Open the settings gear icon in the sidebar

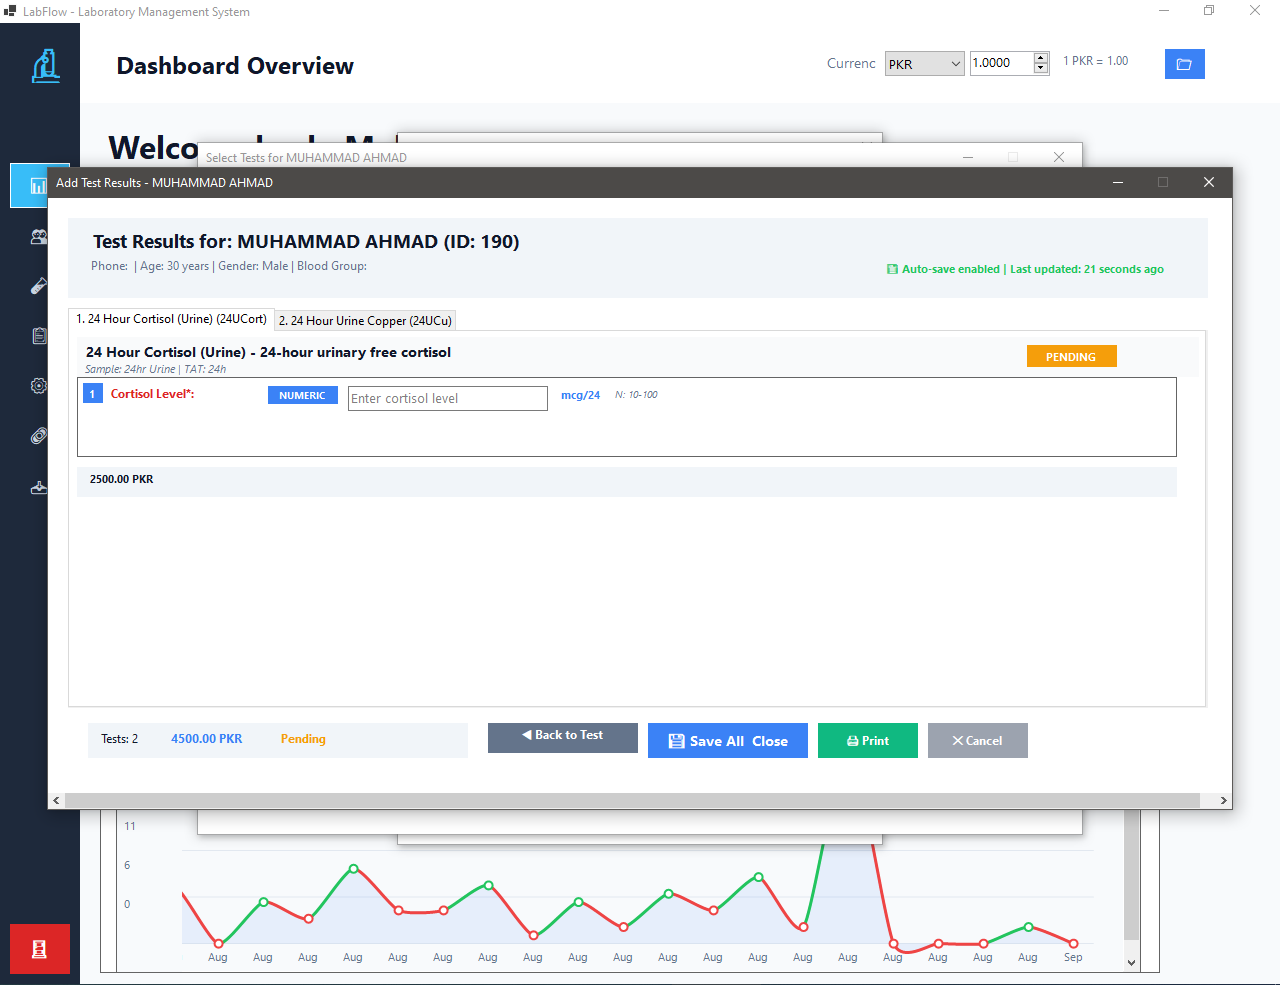point(39,386)
